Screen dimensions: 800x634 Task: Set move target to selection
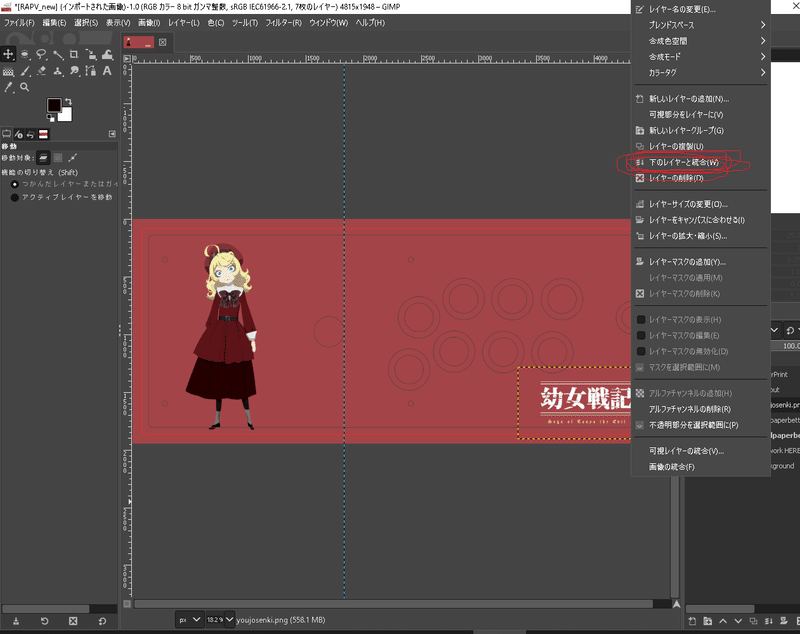58,158
